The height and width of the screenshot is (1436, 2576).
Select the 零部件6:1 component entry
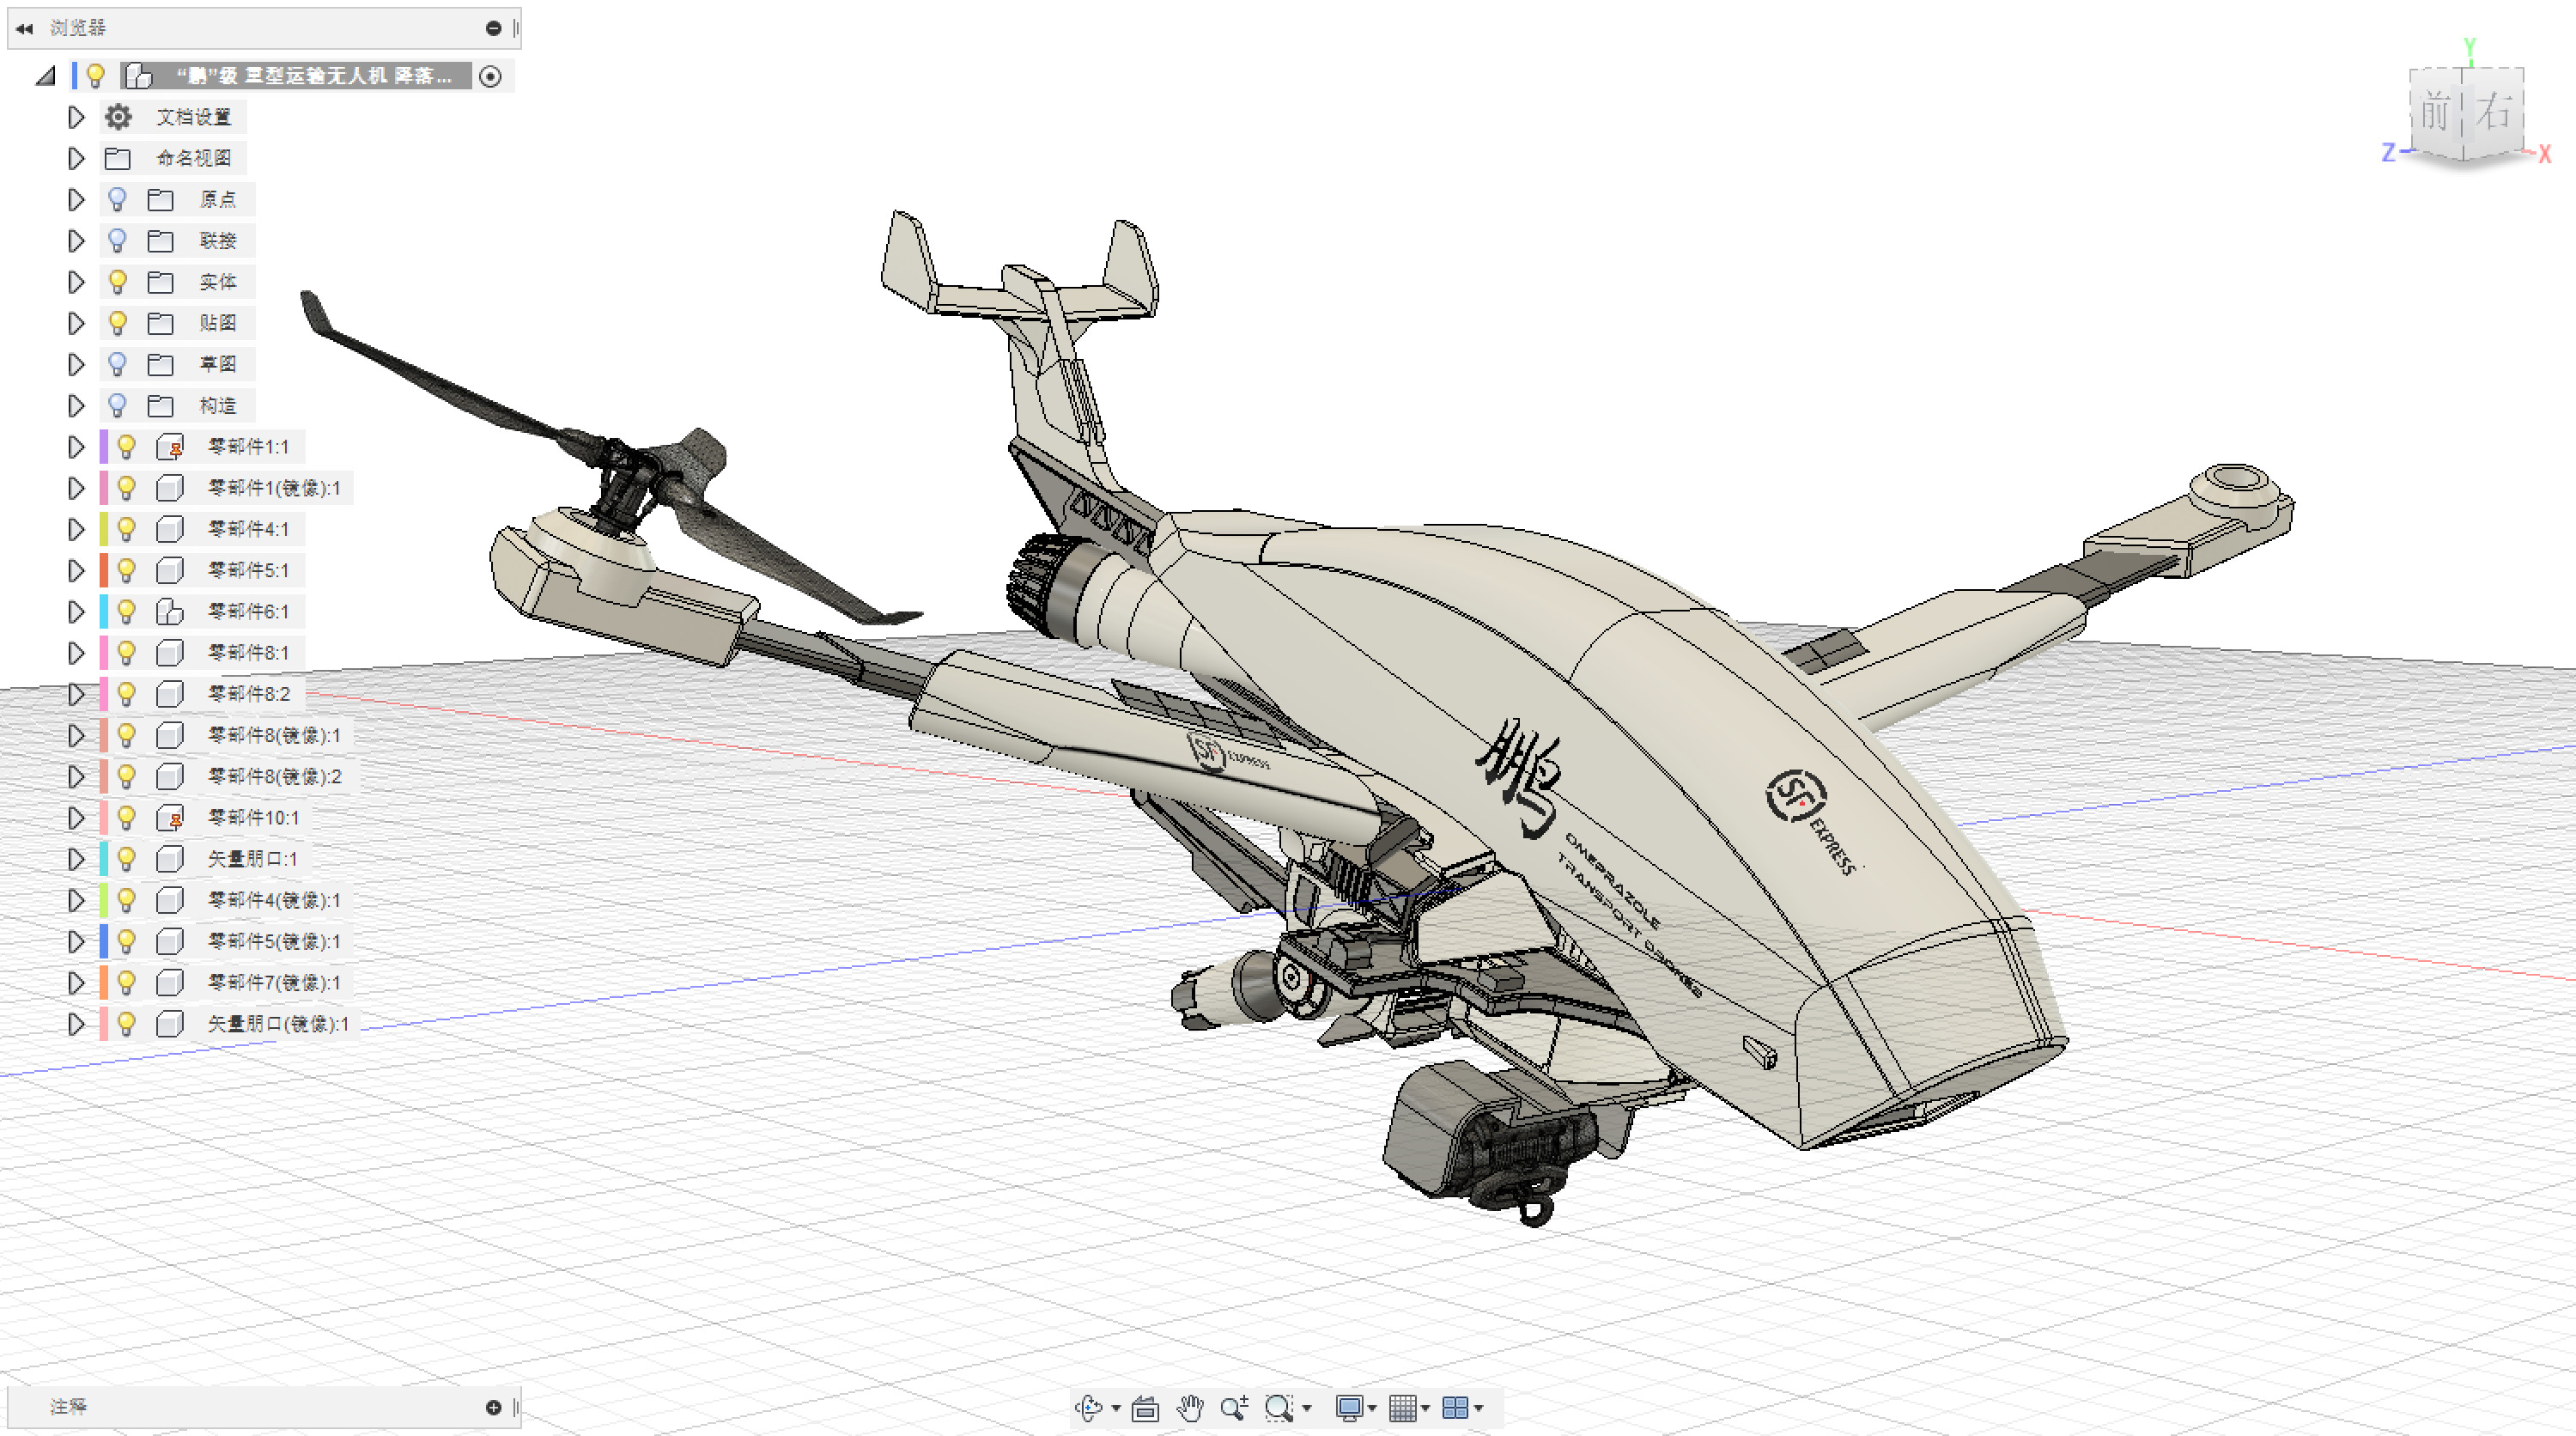[248, 611]
